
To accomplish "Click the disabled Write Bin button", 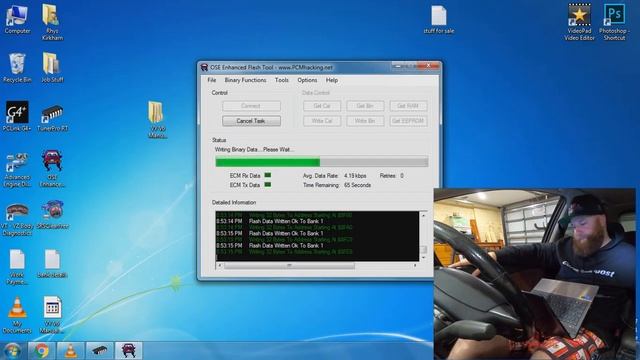I will click(365, 121).
